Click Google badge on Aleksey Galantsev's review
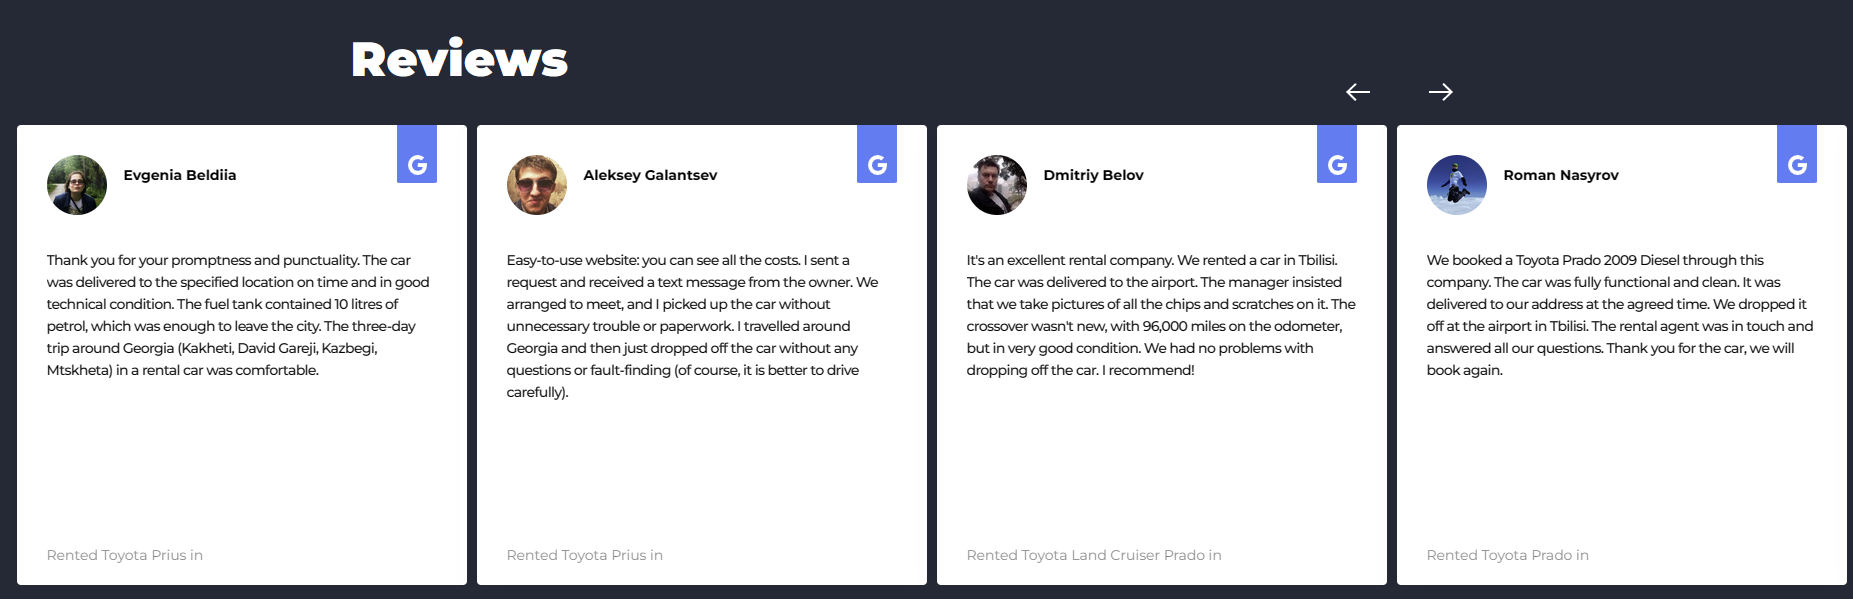 click(x=877, y=155)
